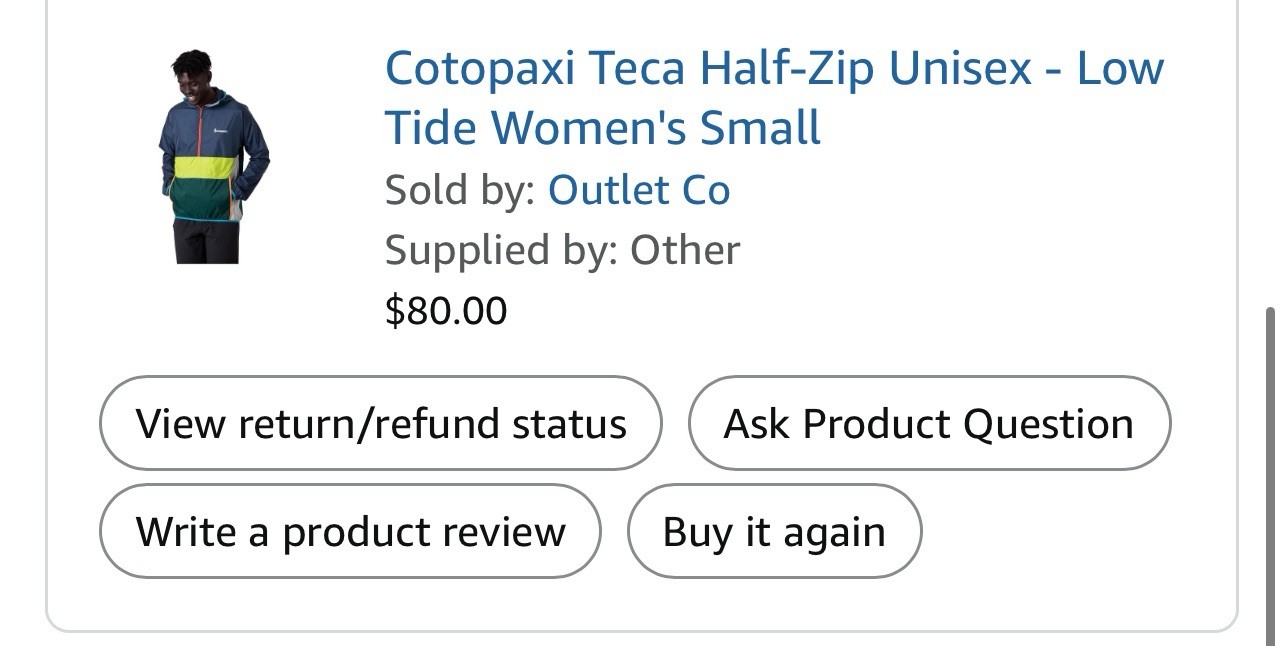
Task: Open the Cotopaxi Teca Half-Zip product link
Action: 773,69
